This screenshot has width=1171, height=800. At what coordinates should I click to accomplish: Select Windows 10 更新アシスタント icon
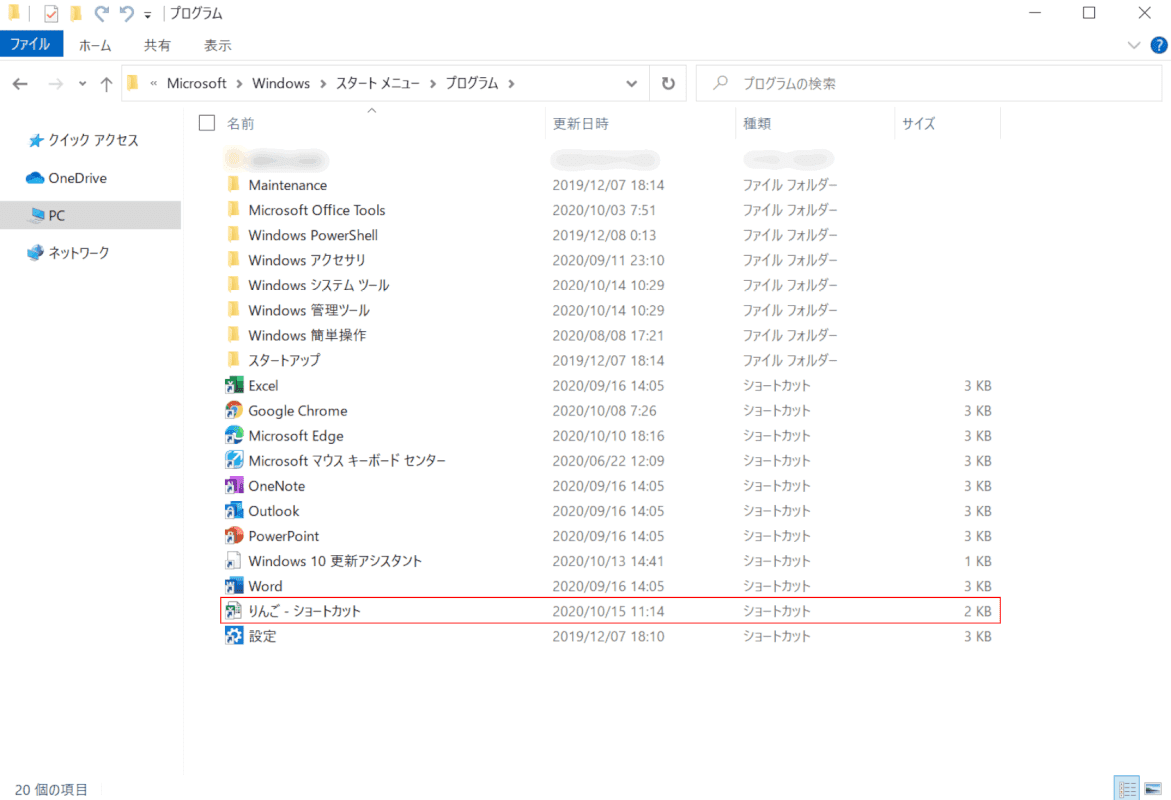pos(234,561)
